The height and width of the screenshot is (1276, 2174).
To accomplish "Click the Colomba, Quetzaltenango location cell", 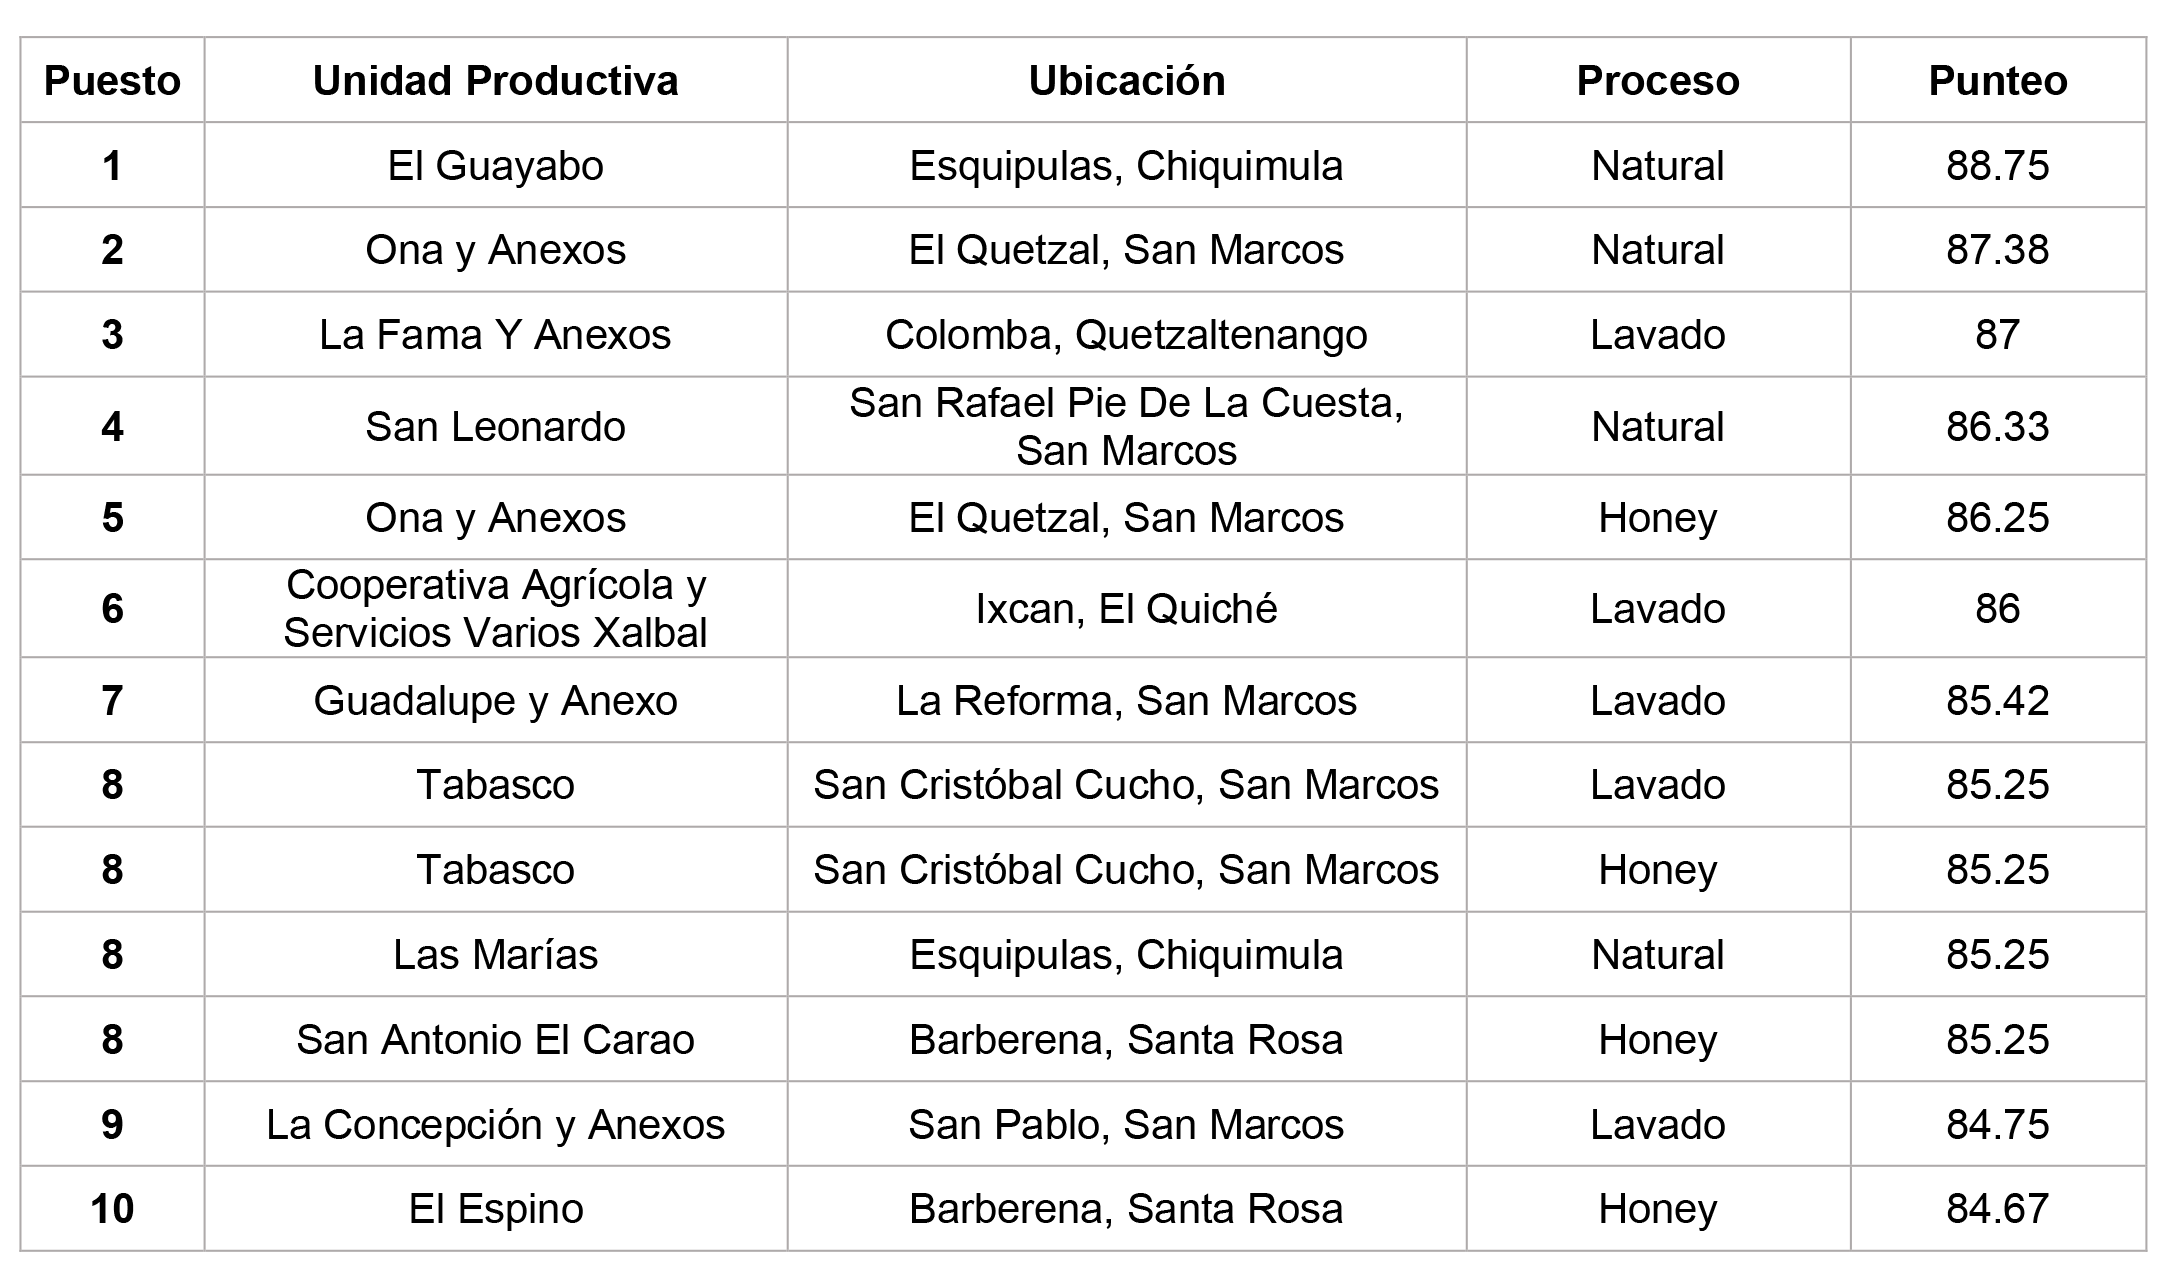I will (1126, 334).
